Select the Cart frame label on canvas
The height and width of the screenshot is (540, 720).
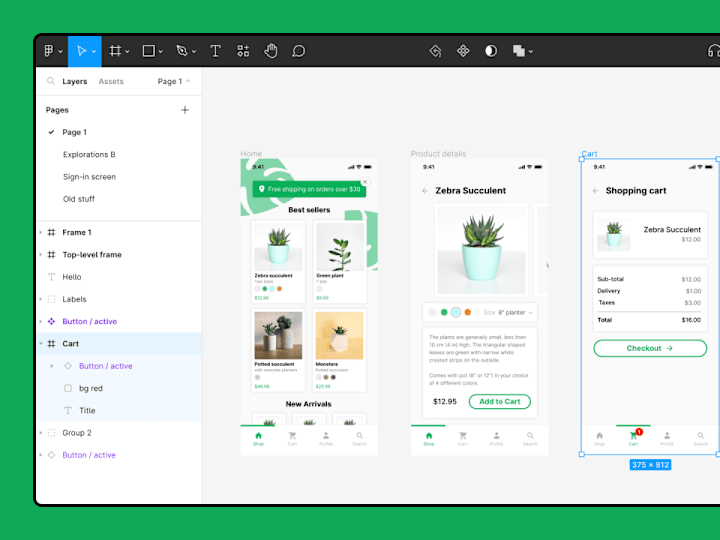click(x=590, y=154)
